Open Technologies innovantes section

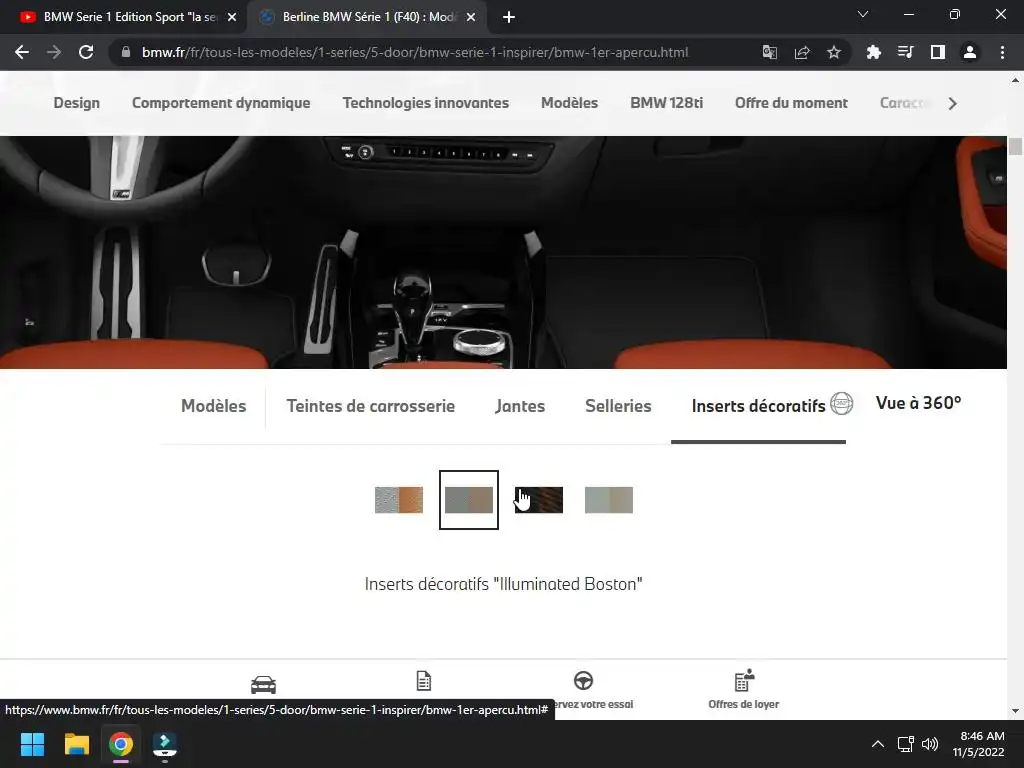(x=426, y=103)
